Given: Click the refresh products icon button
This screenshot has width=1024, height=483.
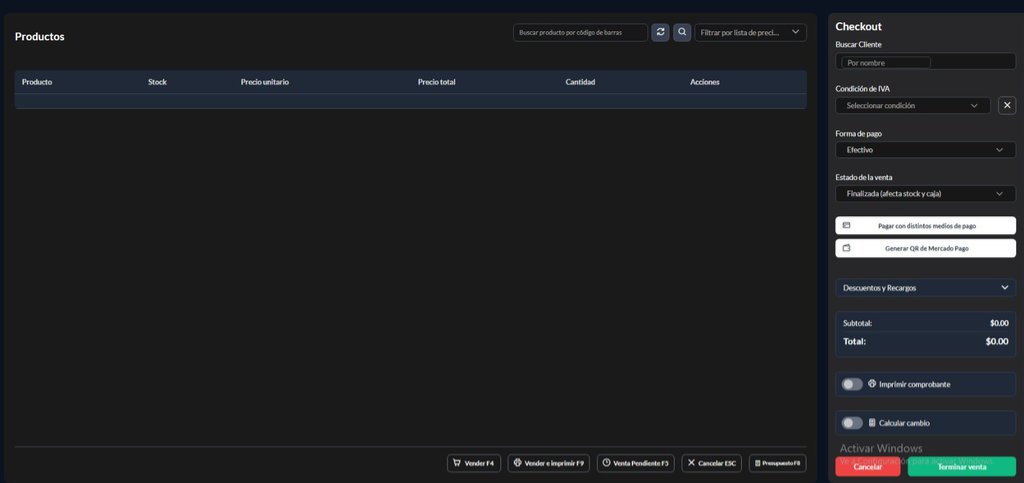Looking at the screenshot, I should 660,33.
